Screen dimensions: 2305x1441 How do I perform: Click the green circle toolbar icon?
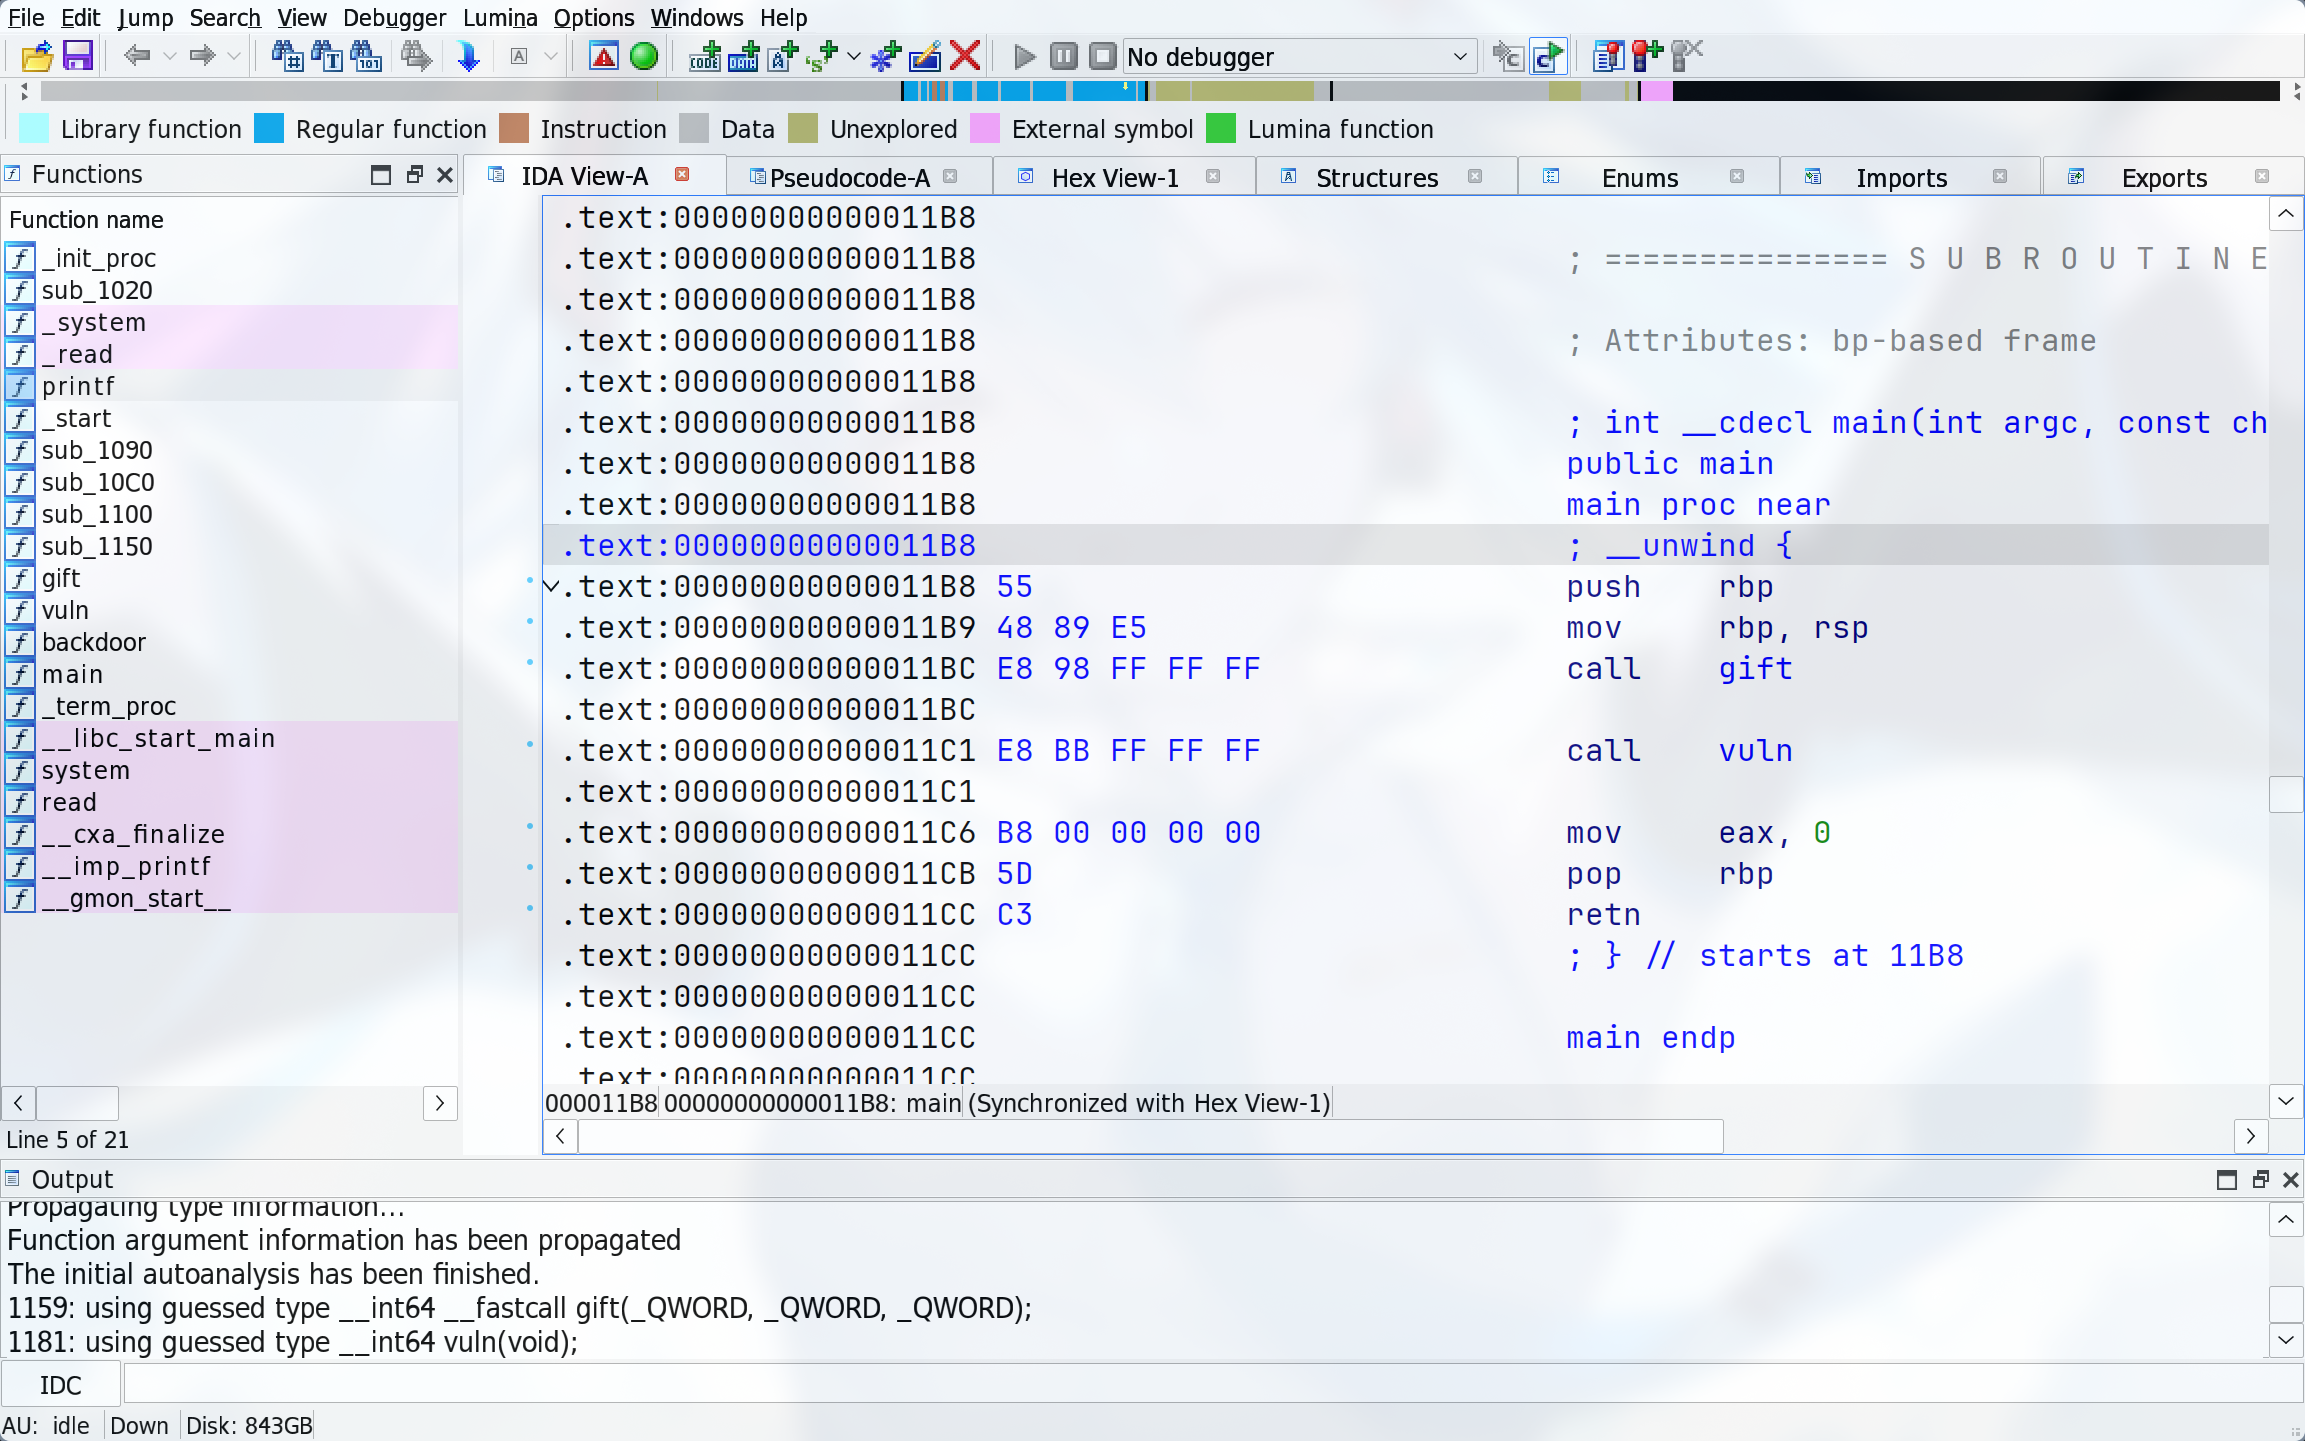tap(644, 56)
